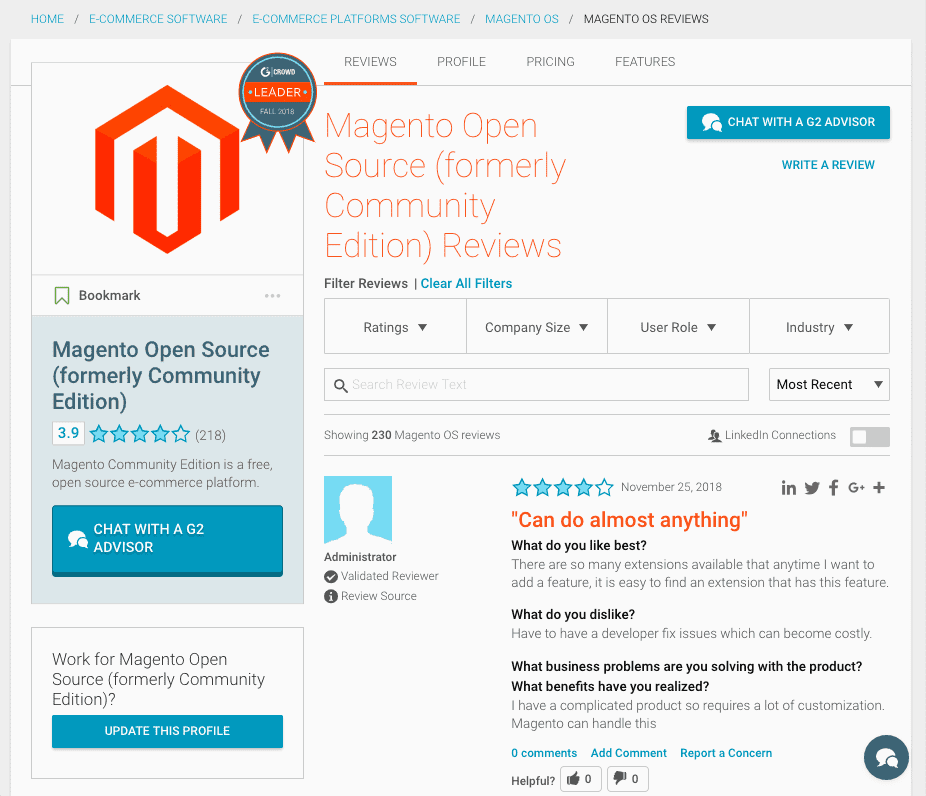Mark the review unhelpful with thumbs down
Image resolution: width=926 pixels, height=796 pixels.
628,779
